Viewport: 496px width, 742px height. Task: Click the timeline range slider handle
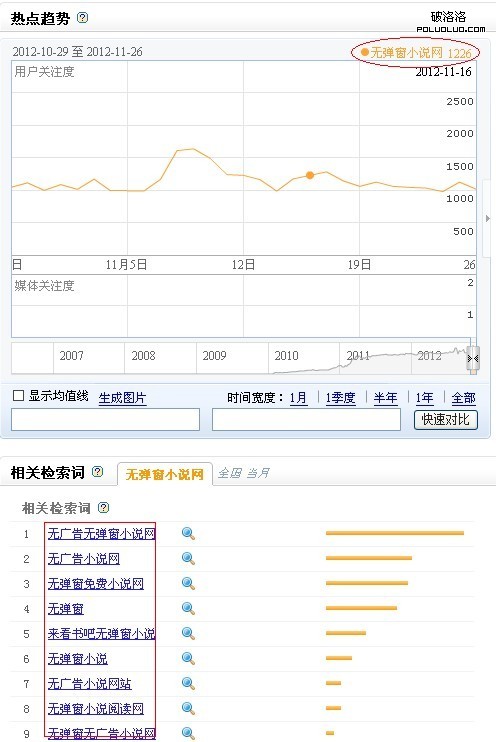[x=473, y=360]
